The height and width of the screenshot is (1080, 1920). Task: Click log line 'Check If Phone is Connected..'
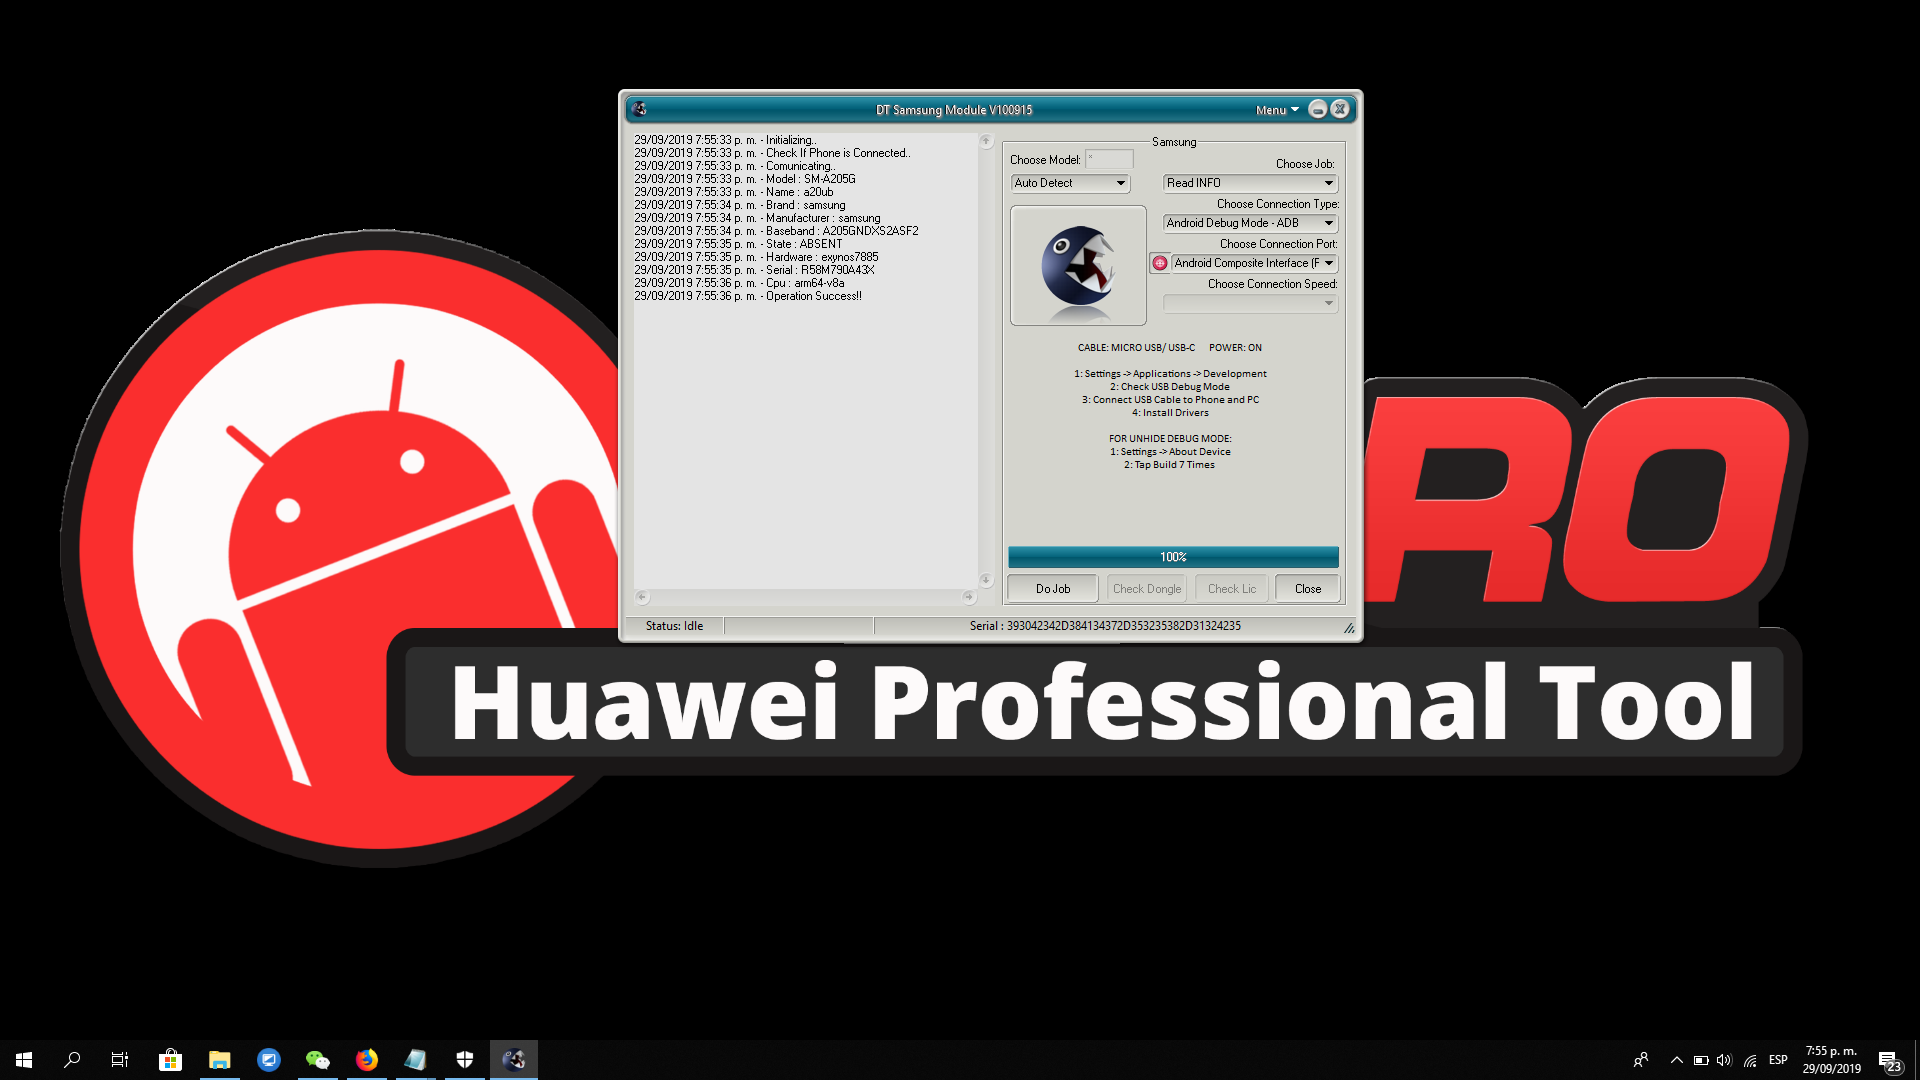[x=772, y=153]
